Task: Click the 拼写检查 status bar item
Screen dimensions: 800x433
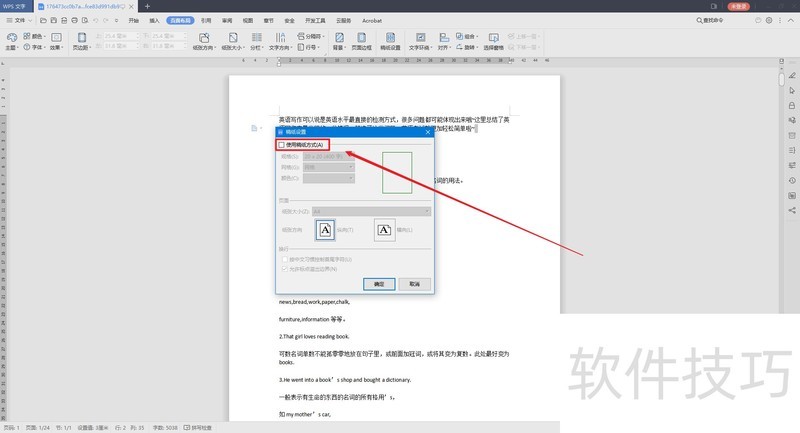Action: (x=198, y=427)
